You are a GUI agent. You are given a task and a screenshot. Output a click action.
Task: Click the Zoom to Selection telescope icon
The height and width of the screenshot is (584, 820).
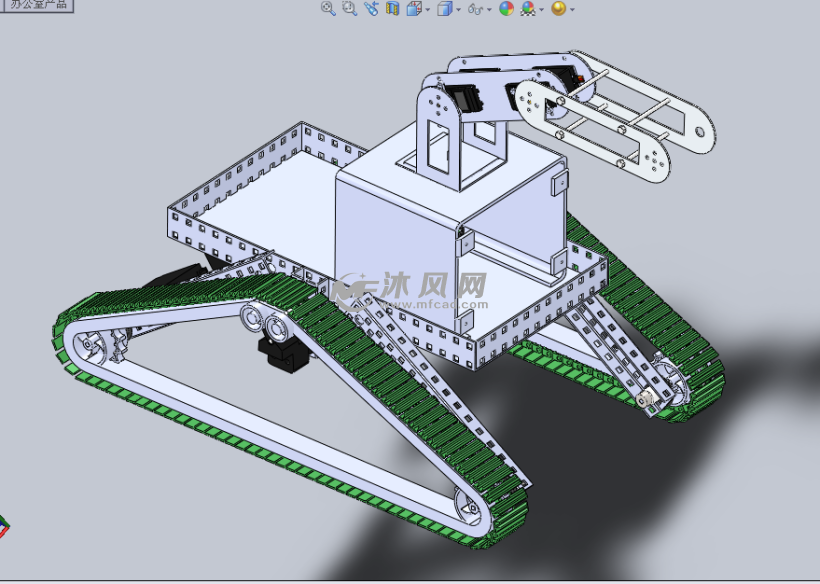(x=371, y=10)
